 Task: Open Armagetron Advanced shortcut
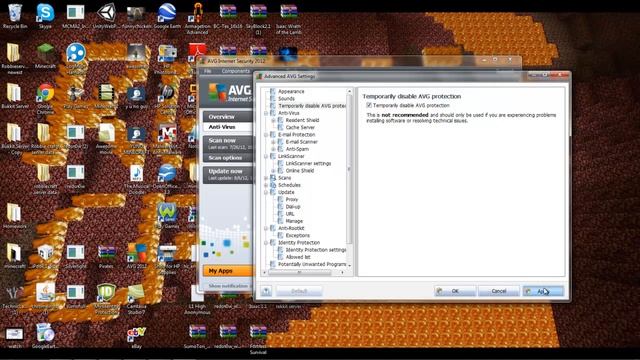click(x=197, y=18)
